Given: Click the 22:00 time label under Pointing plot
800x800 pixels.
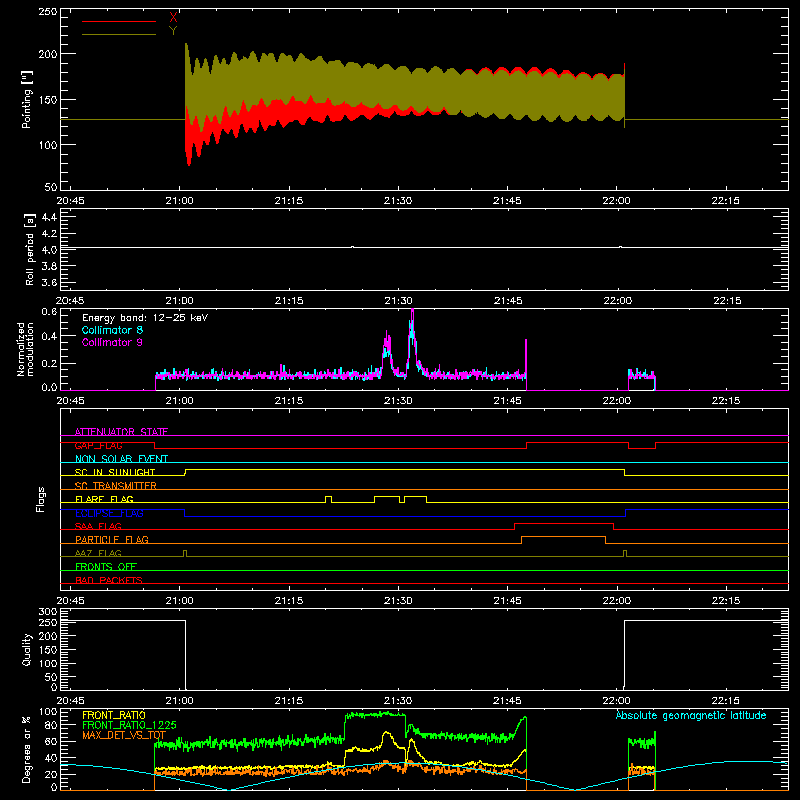Looking at the screenshot, I should point(616,201).
